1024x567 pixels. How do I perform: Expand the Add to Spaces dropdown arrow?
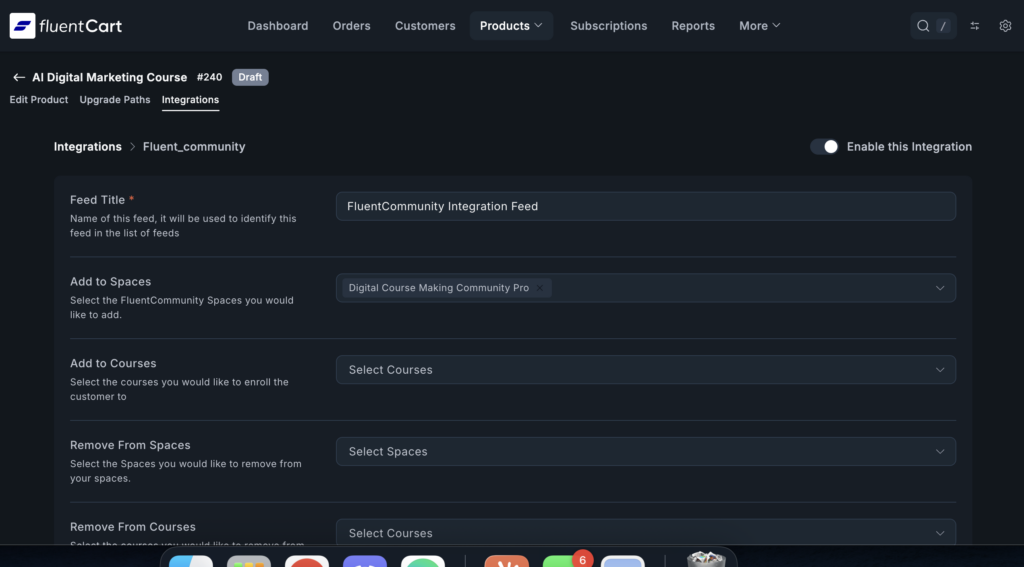pyautogui.click(x=940, y=288)
